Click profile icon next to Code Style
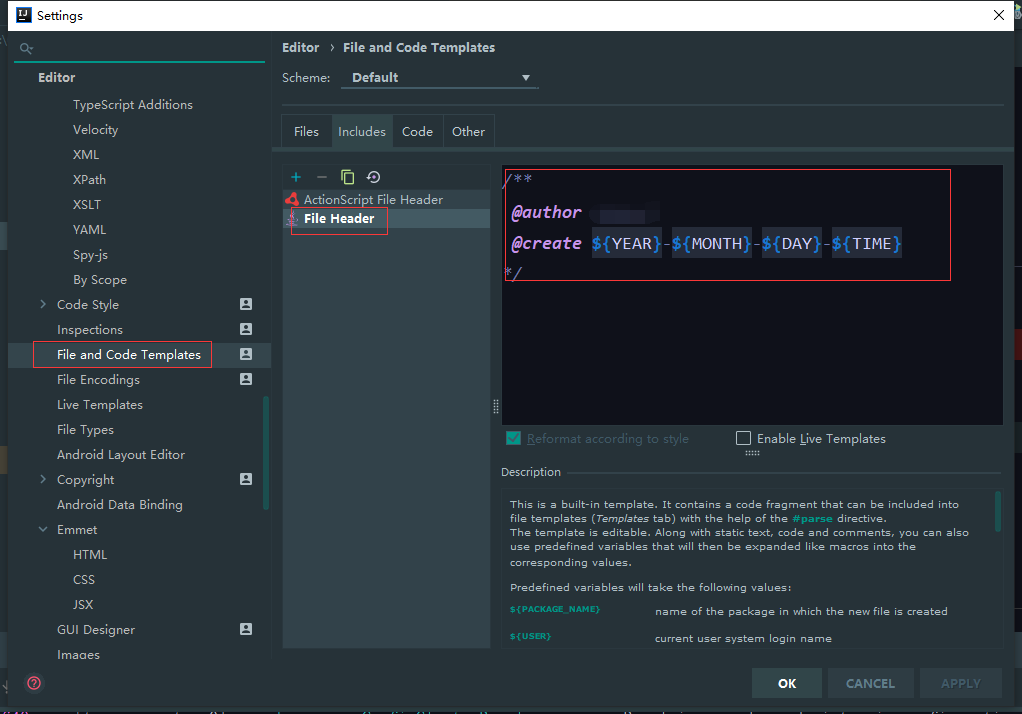 246,304
